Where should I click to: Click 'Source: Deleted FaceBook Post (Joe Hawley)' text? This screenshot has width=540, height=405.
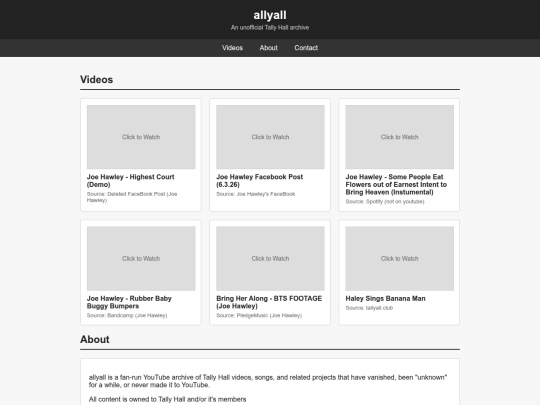[x=132, y=197]
